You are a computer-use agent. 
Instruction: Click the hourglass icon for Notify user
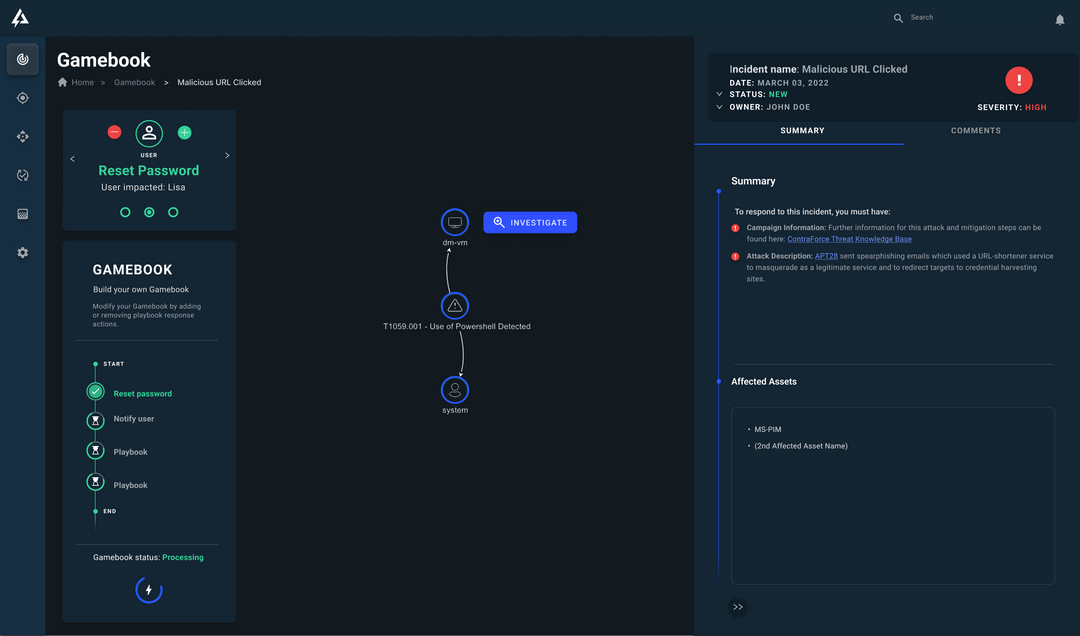(x=96, y=420)
